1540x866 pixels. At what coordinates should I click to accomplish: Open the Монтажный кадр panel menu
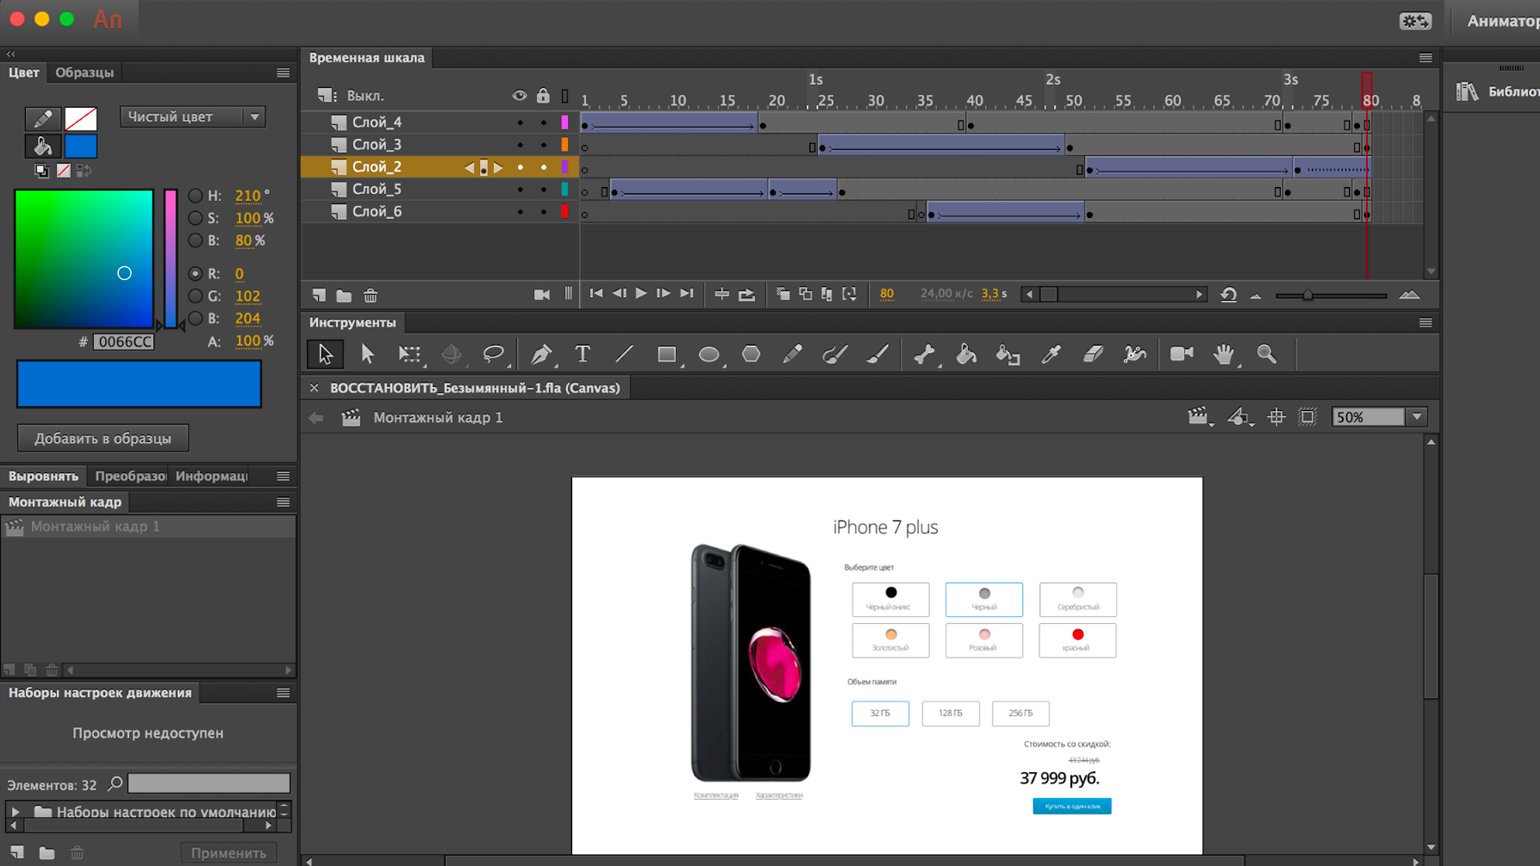coord(283,502)
